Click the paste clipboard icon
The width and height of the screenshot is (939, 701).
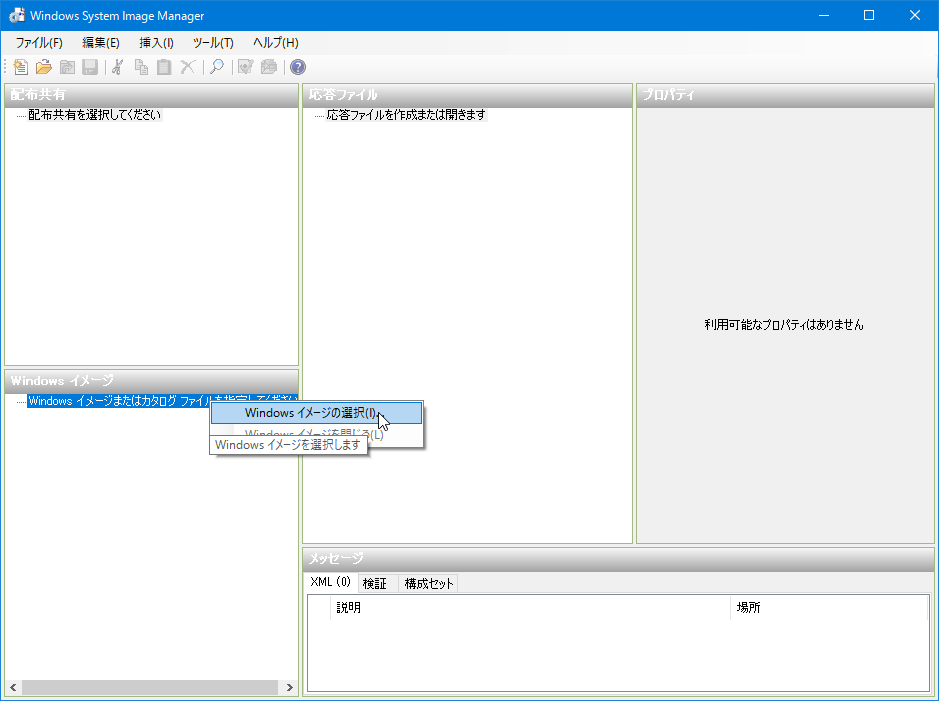[x=164, y=67]
